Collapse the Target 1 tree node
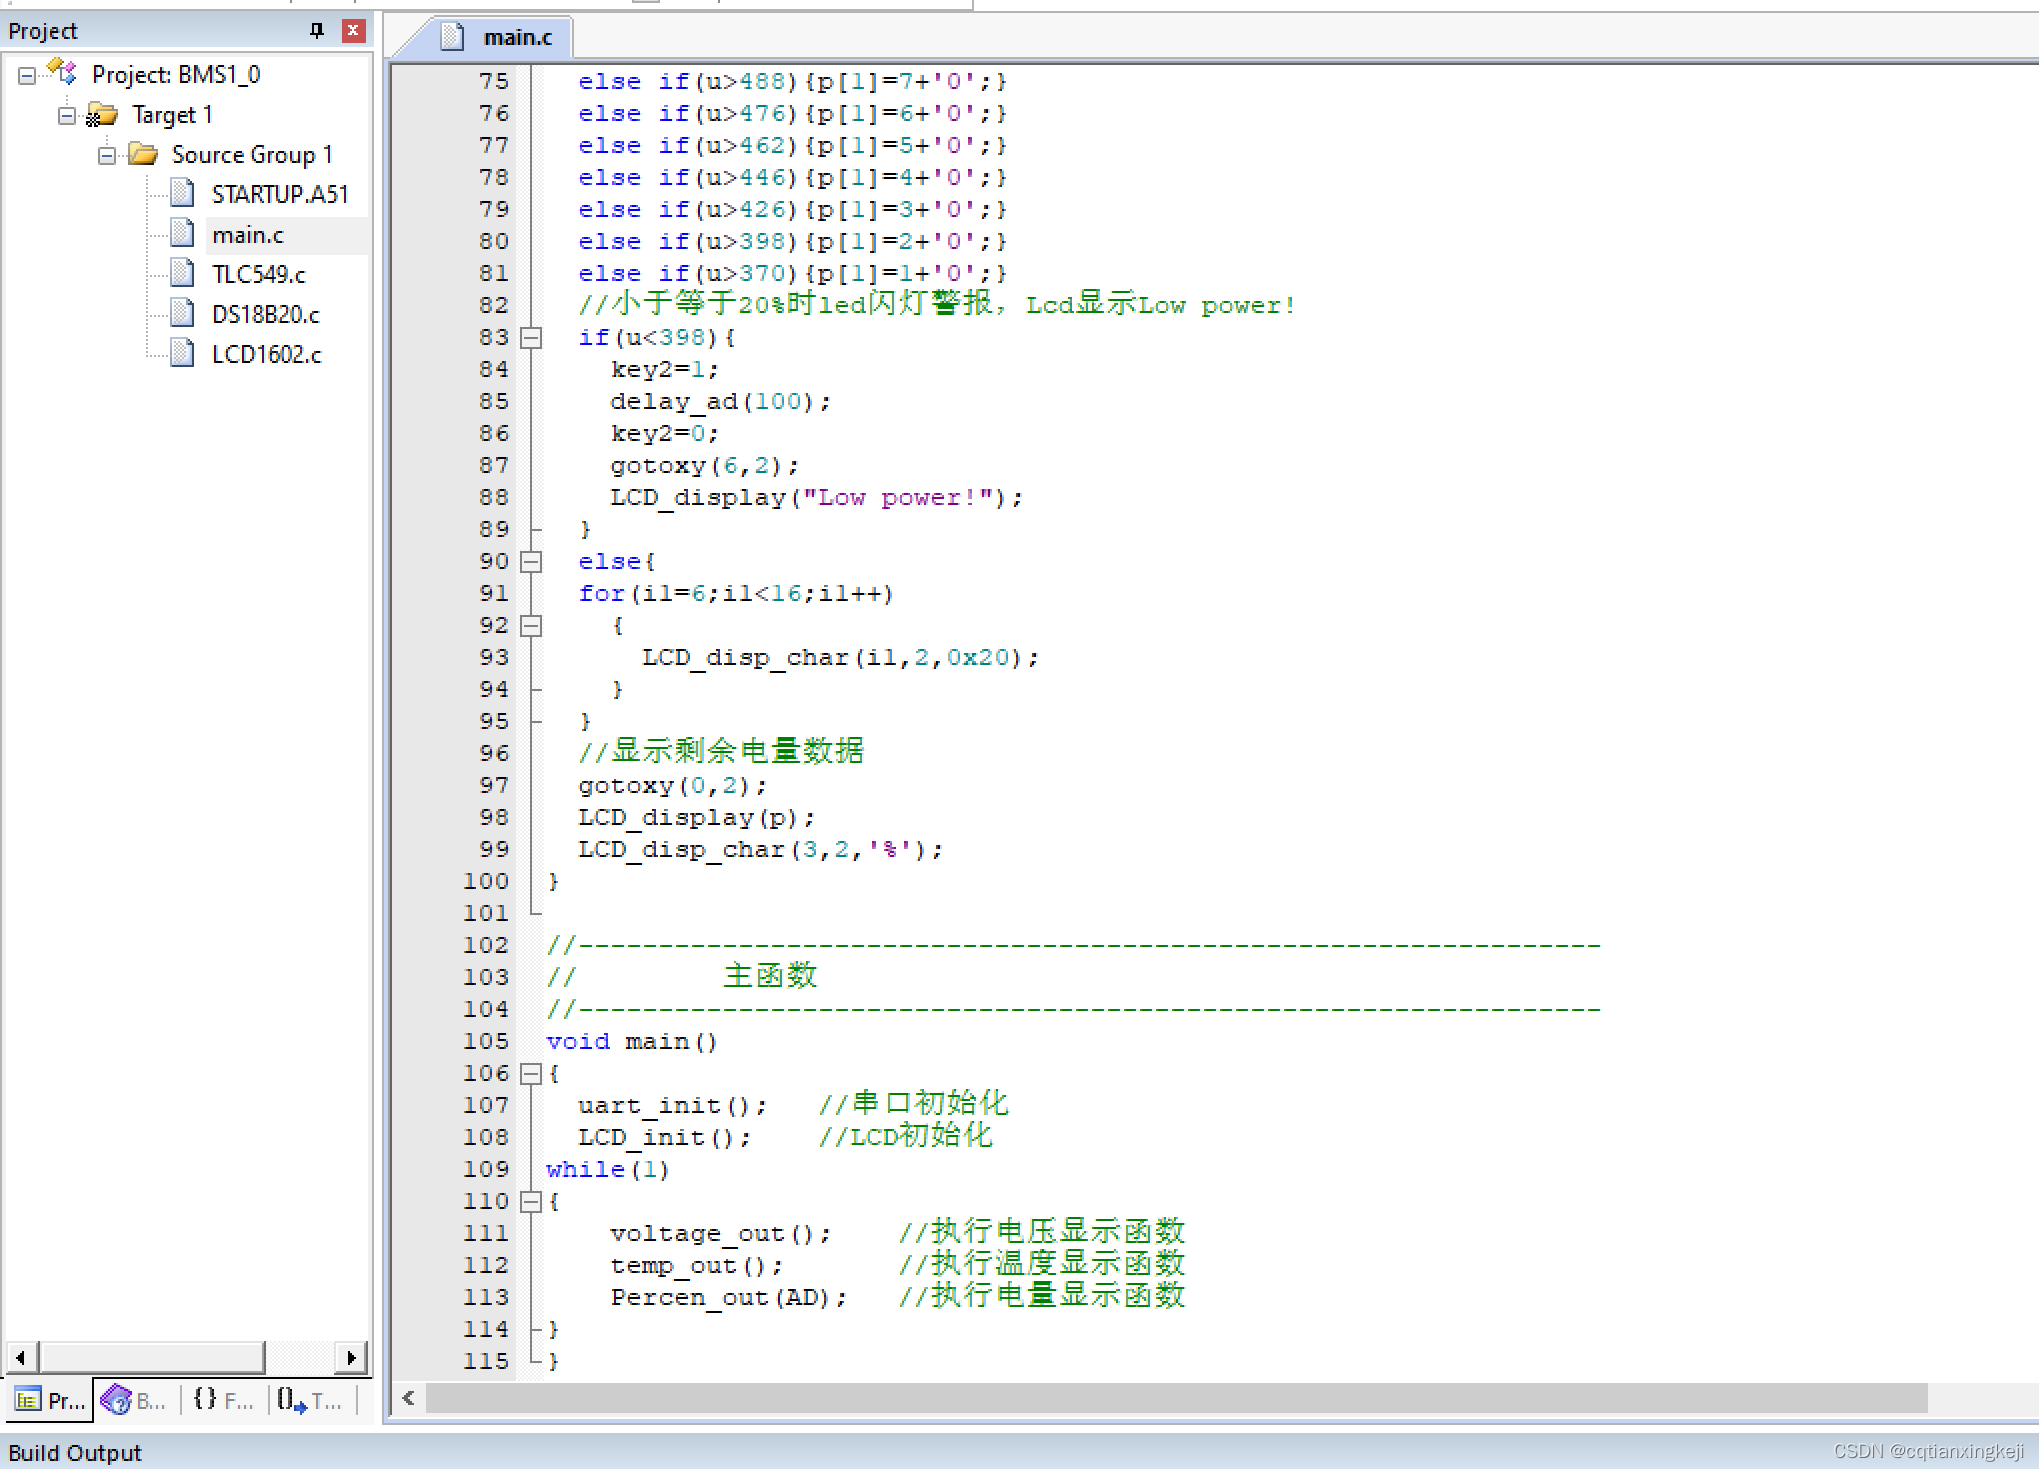2039x1471 pixels. coord(67,116)
